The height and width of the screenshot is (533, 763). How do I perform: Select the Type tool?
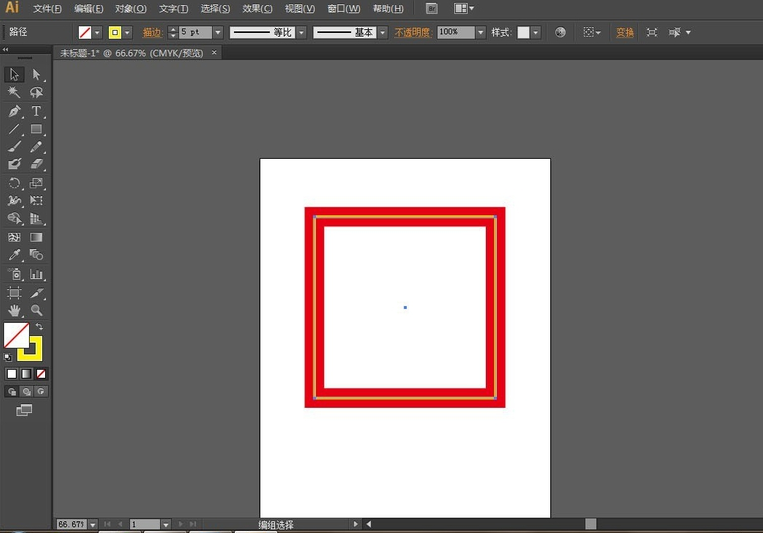pos(37,111)
